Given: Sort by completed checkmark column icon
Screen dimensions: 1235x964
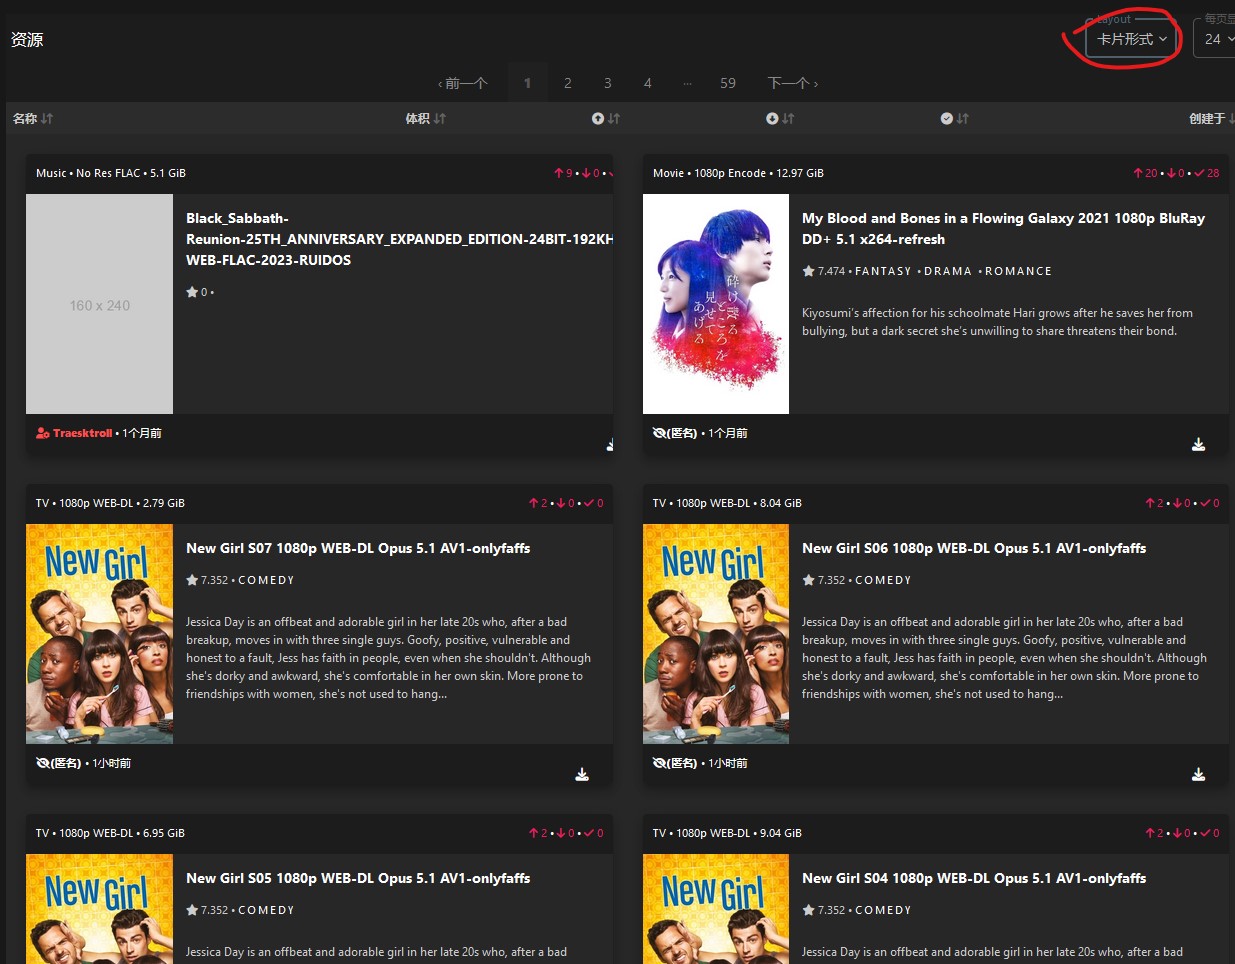Looking at the screenshot, I should click(954, 118).
